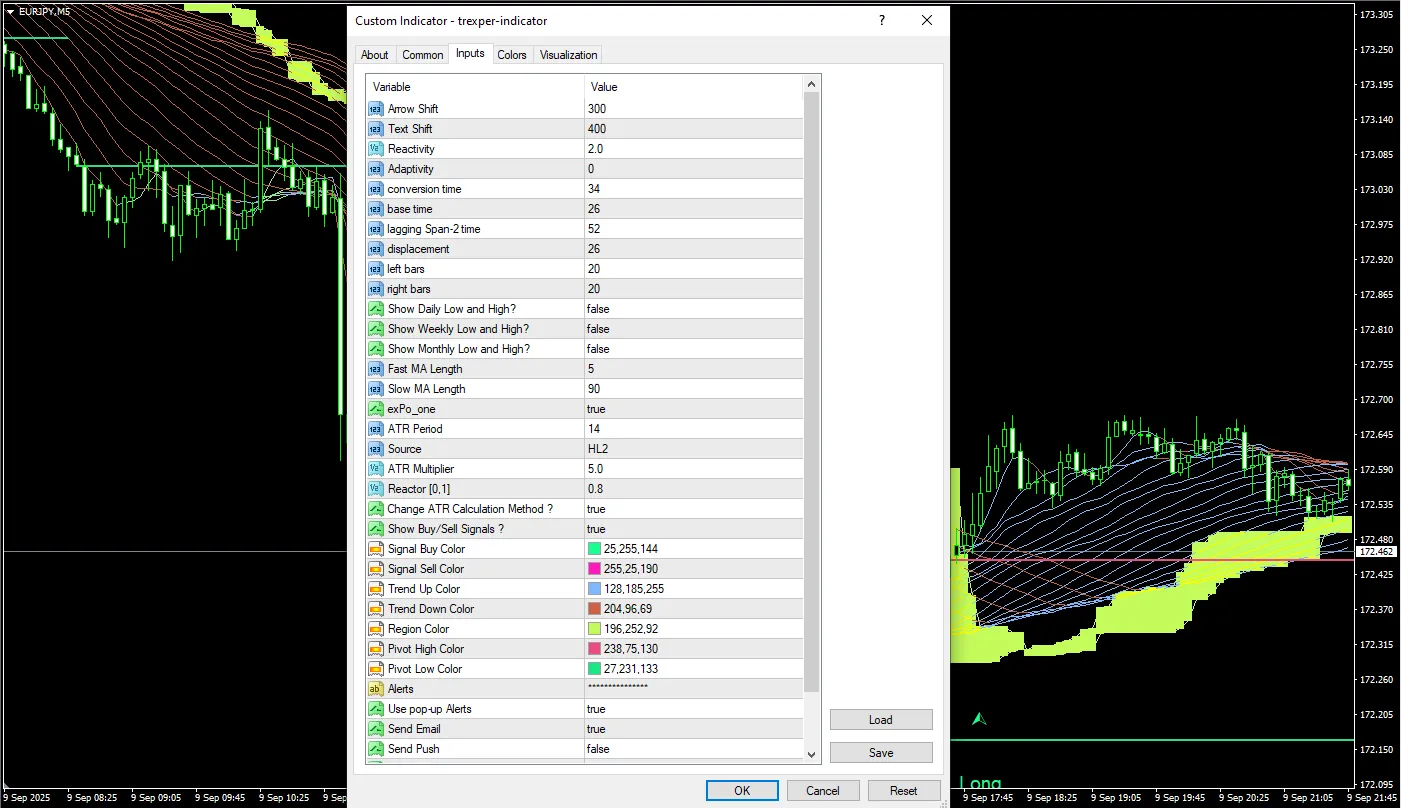Click the Signal Sell Color pink swatch
The image size is (1401, 808).
click(x=595, y=569)
